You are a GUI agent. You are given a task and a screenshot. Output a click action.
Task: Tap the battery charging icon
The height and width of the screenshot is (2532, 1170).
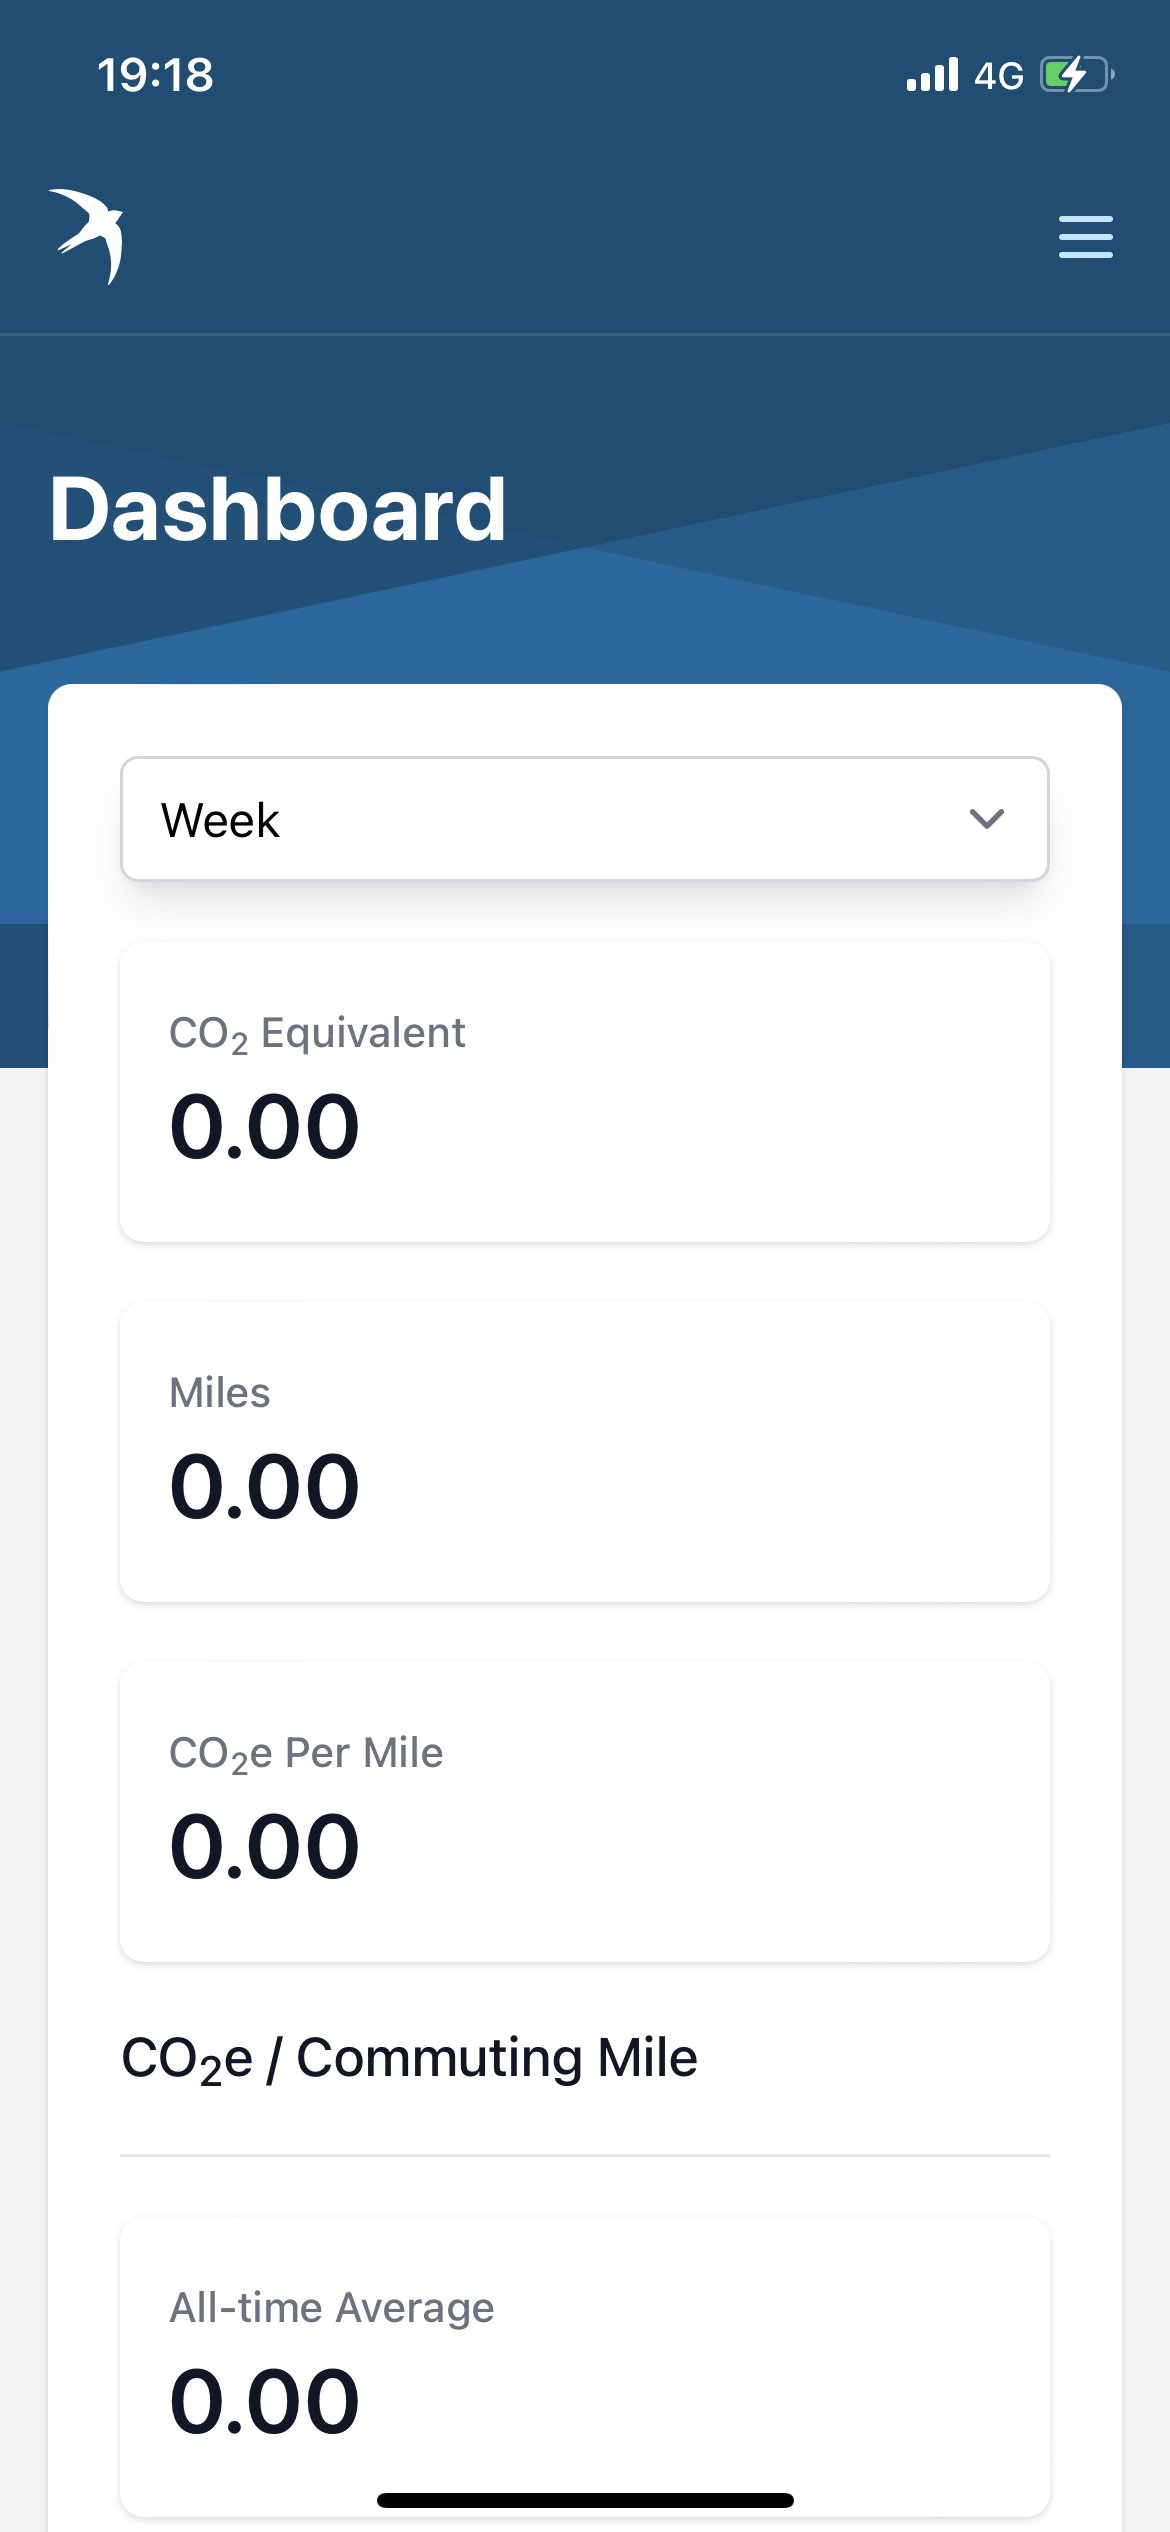(x=1077, y=75)
